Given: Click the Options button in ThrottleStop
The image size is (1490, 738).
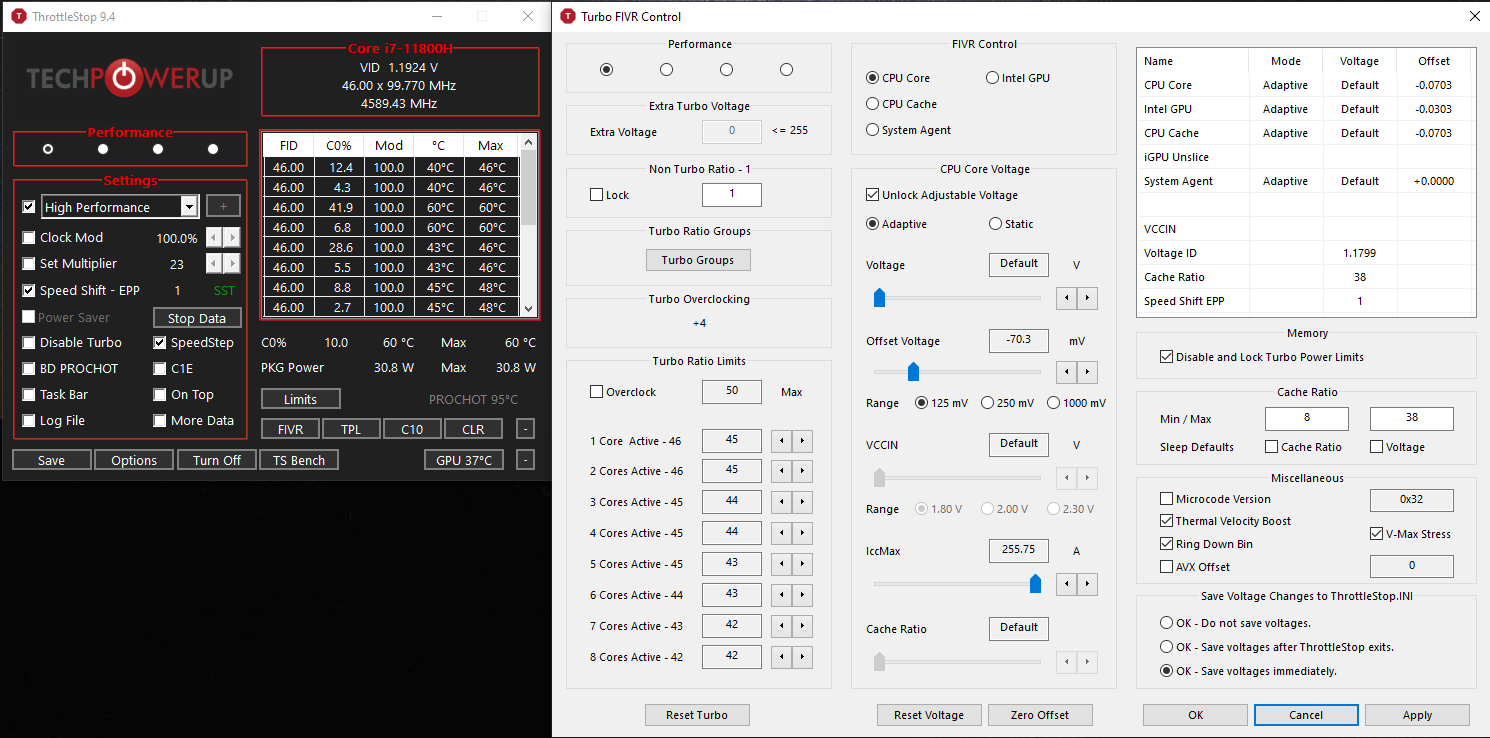Looking at the screenshot, I should pyautogui.click(x=134, y=460).
